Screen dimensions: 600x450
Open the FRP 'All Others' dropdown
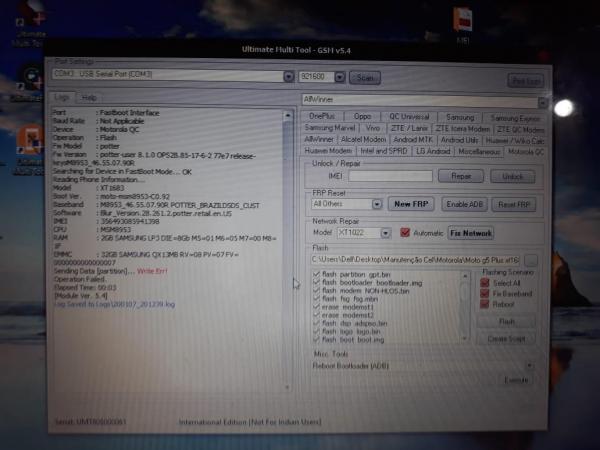click(x=377, y=204)
